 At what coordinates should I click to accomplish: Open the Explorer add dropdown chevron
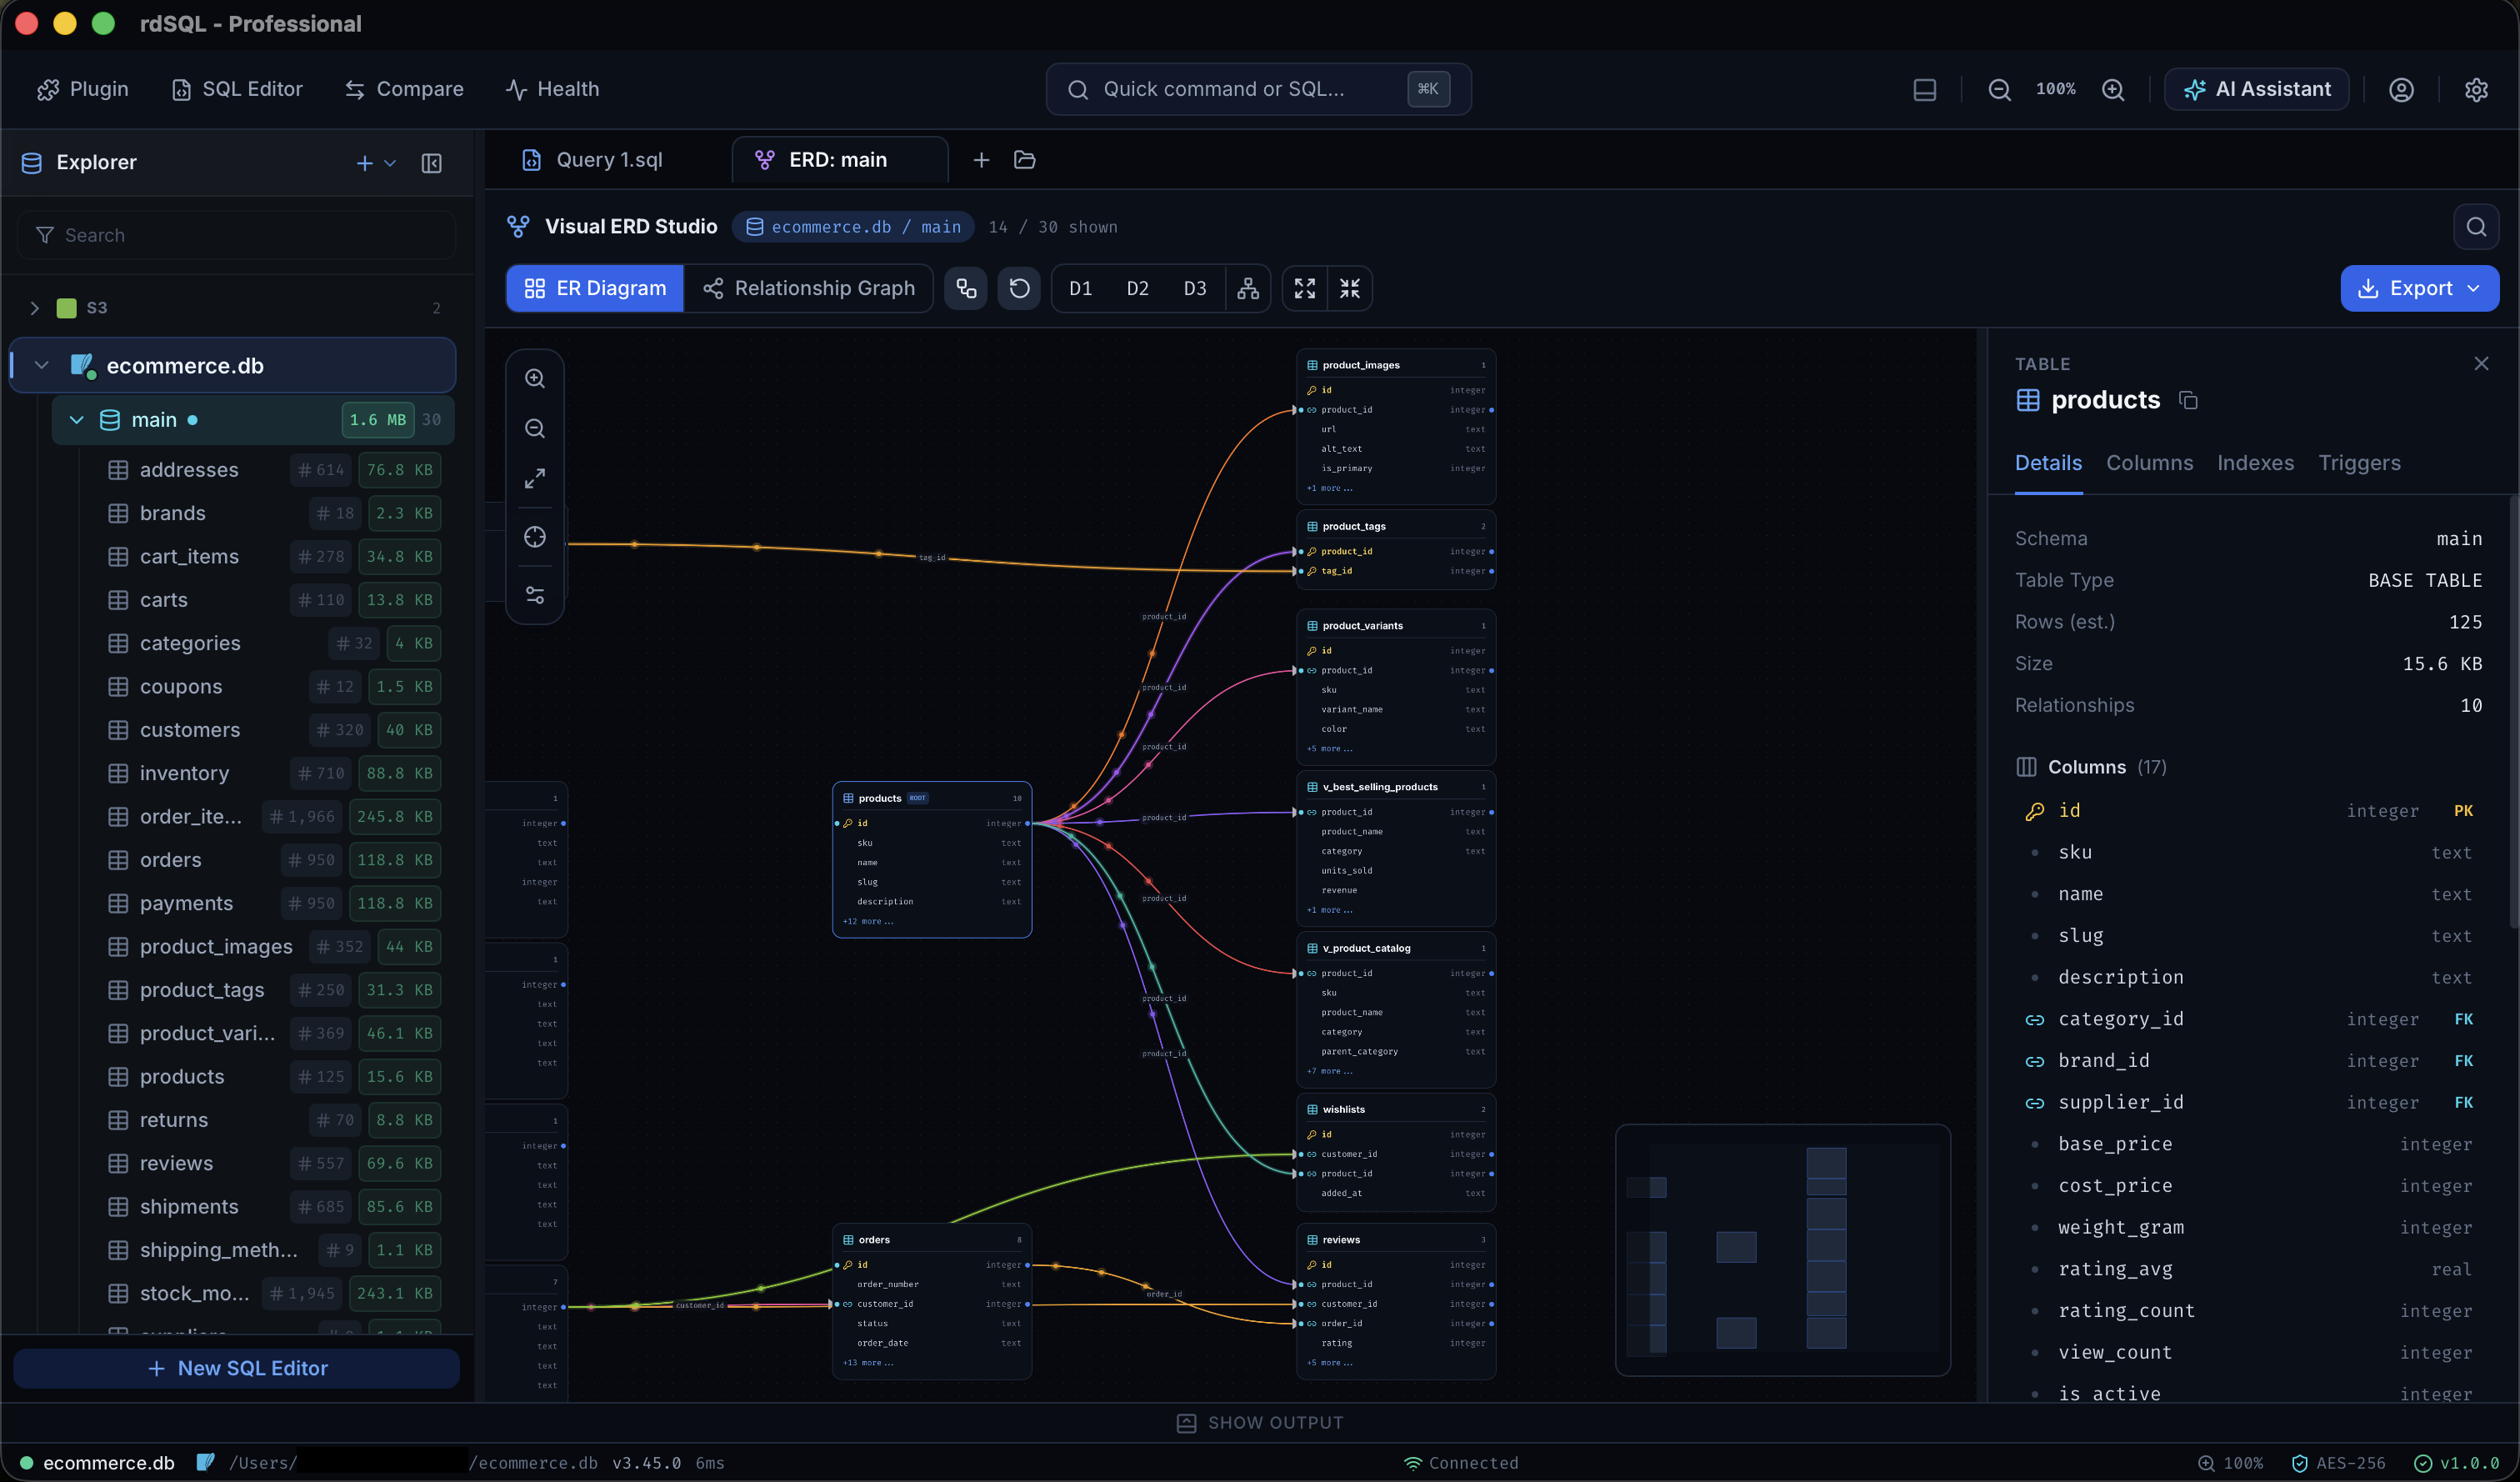(x=390, y=163)
